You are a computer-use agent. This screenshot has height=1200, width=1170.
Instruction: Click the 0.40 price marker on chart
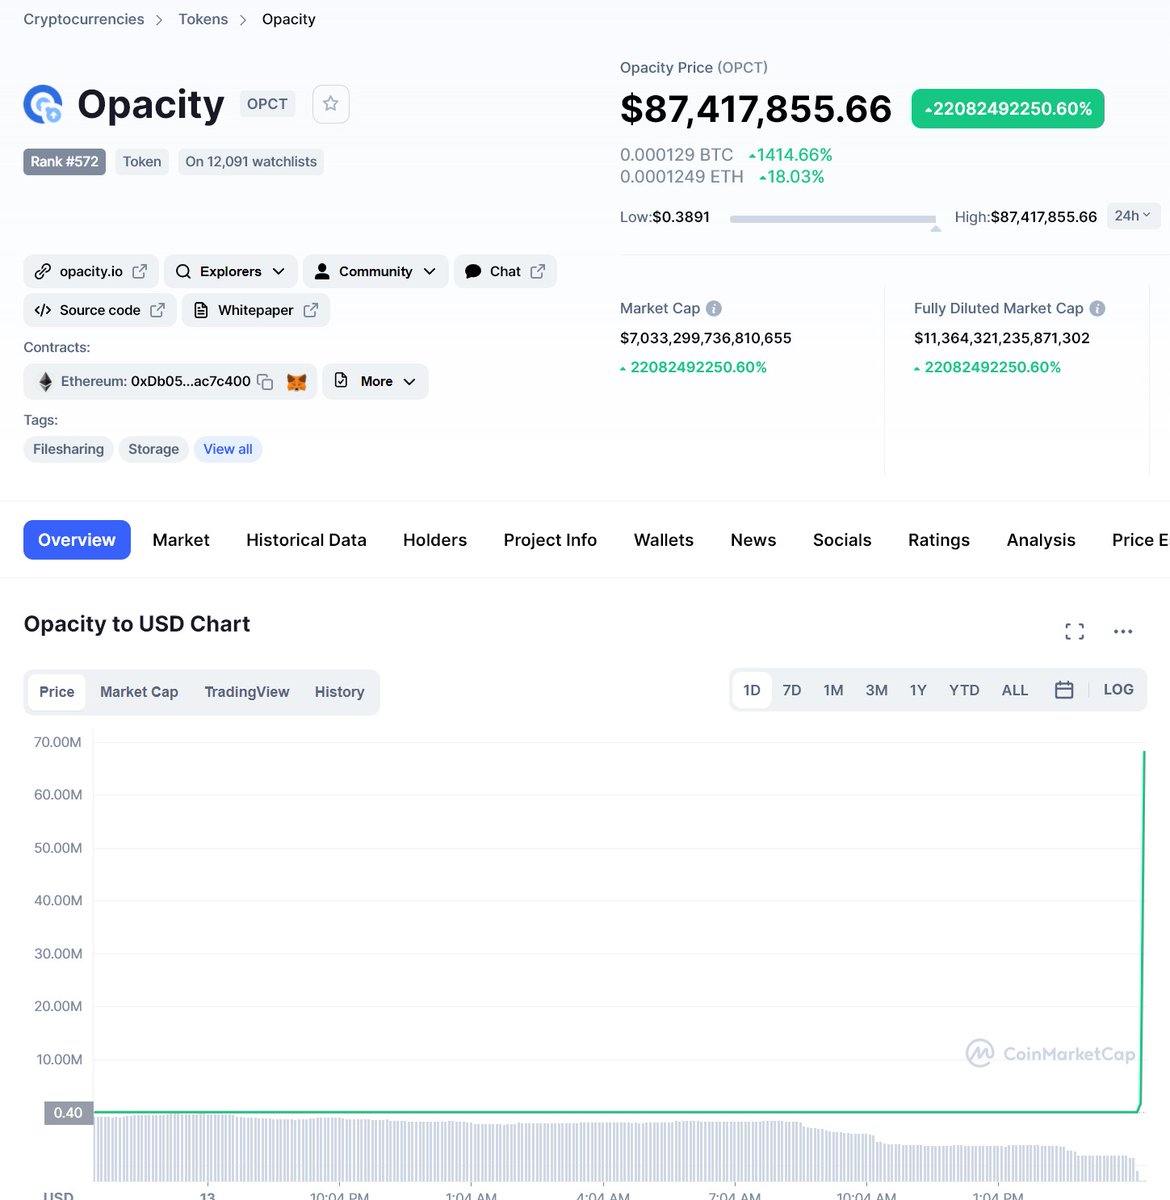click(x=68, y=1113)
